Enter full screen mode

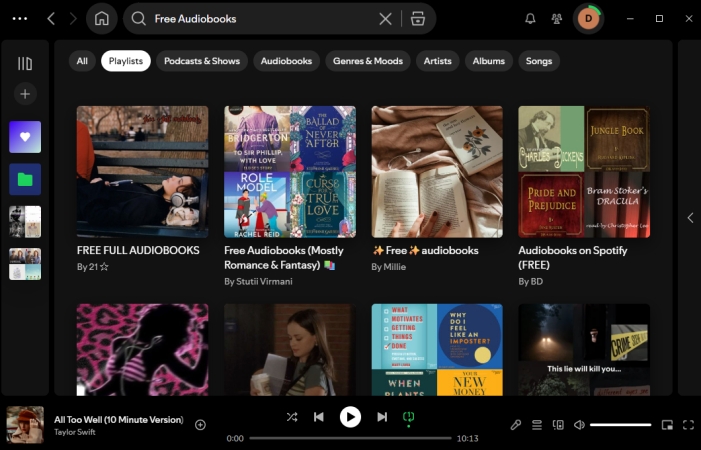[x=688, y=425]
